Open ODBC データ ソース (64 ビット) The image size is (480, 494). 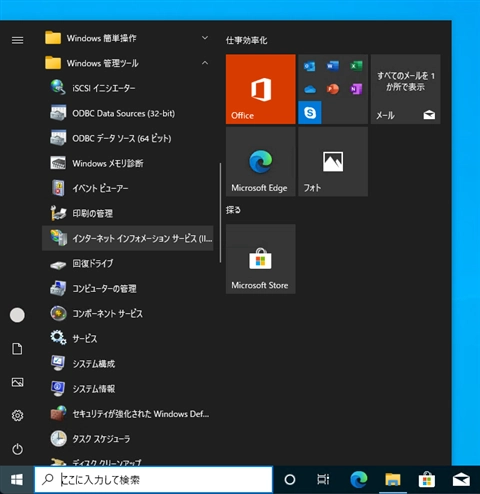pyautogui.click(x=128, y=138)
